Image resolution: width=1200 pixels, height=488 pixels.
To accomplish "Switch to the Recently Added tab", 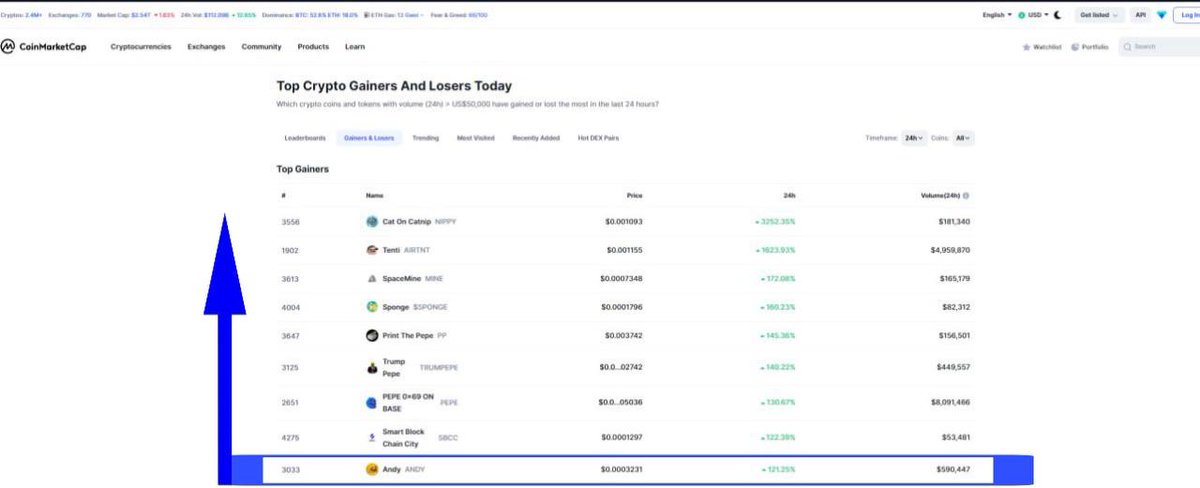I will [x=536, y=138].
